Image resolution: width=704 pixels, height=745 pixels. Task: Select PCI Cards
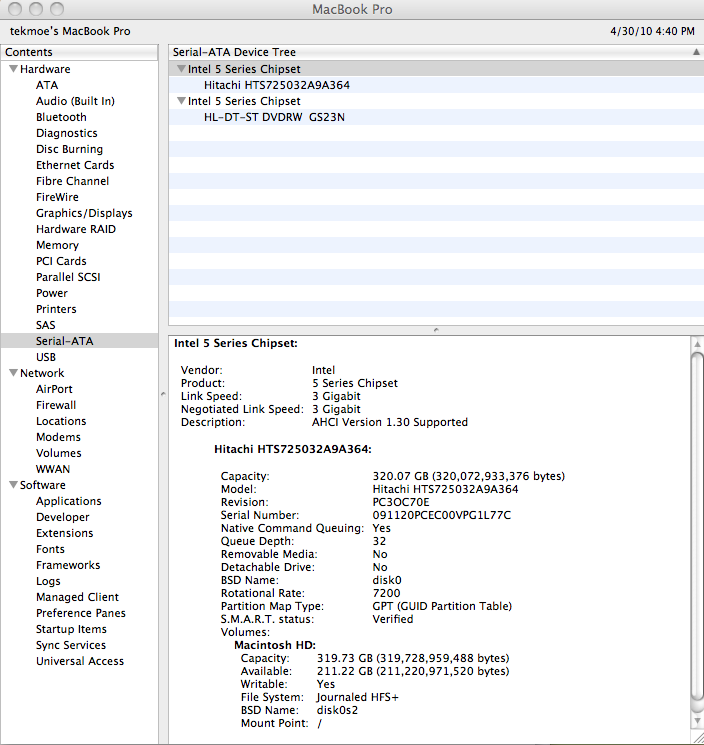[x=61, y=261]
